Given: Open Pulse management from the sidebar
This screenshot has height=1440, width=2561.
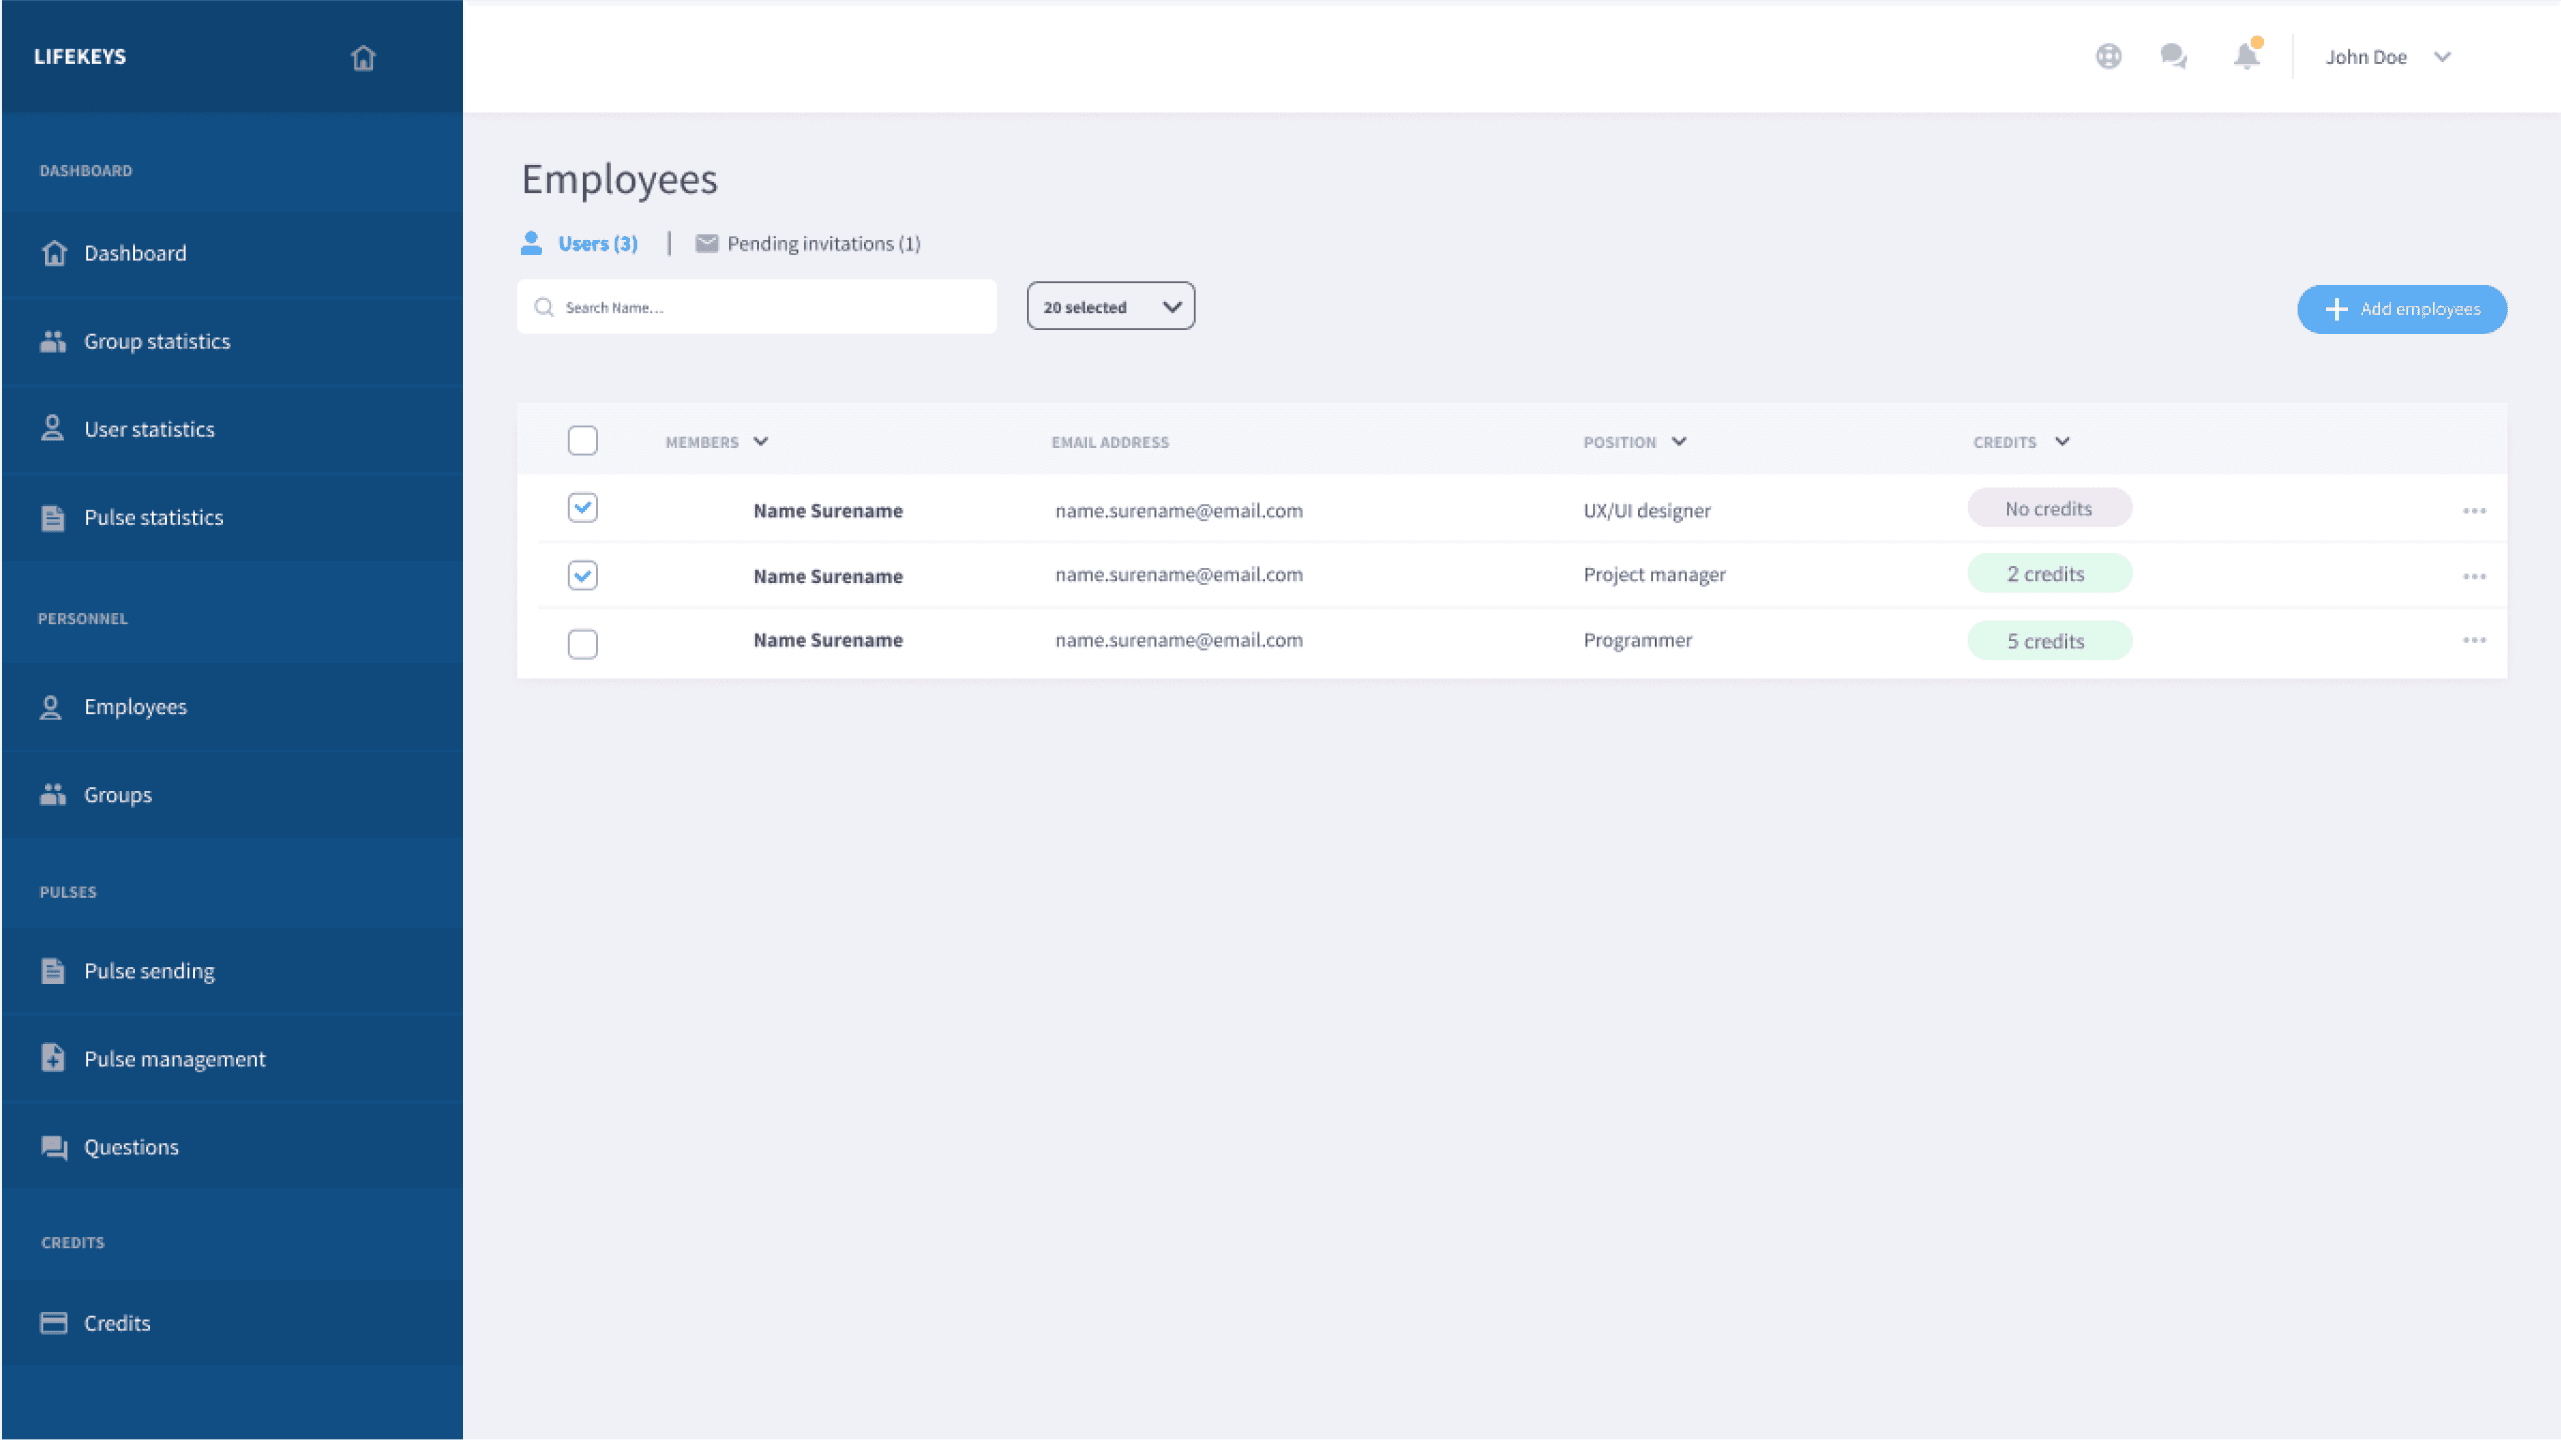Looking at the screenshot, I should (174, 1059).
